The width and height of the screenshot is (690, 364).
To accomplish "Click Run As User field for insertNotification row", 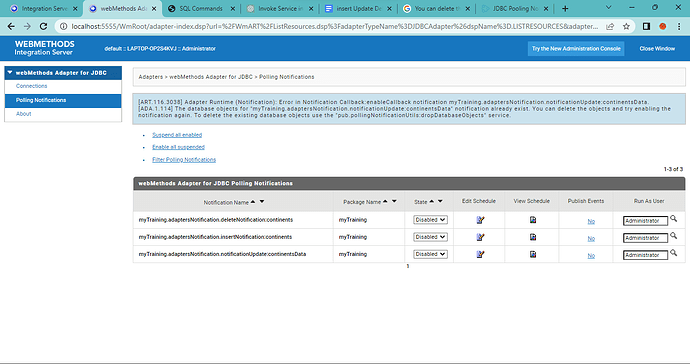I will pos(645,238).
